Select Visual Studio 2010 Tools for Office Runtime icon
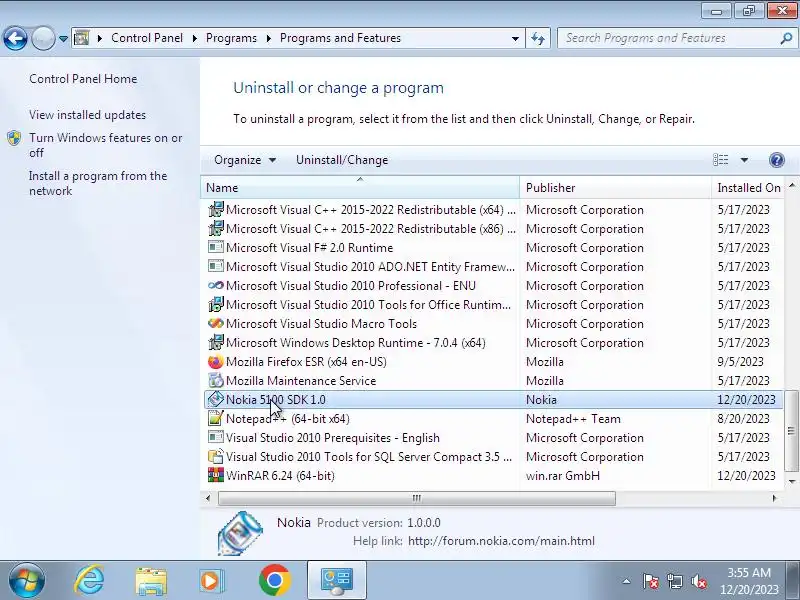 tap(216, 305)
